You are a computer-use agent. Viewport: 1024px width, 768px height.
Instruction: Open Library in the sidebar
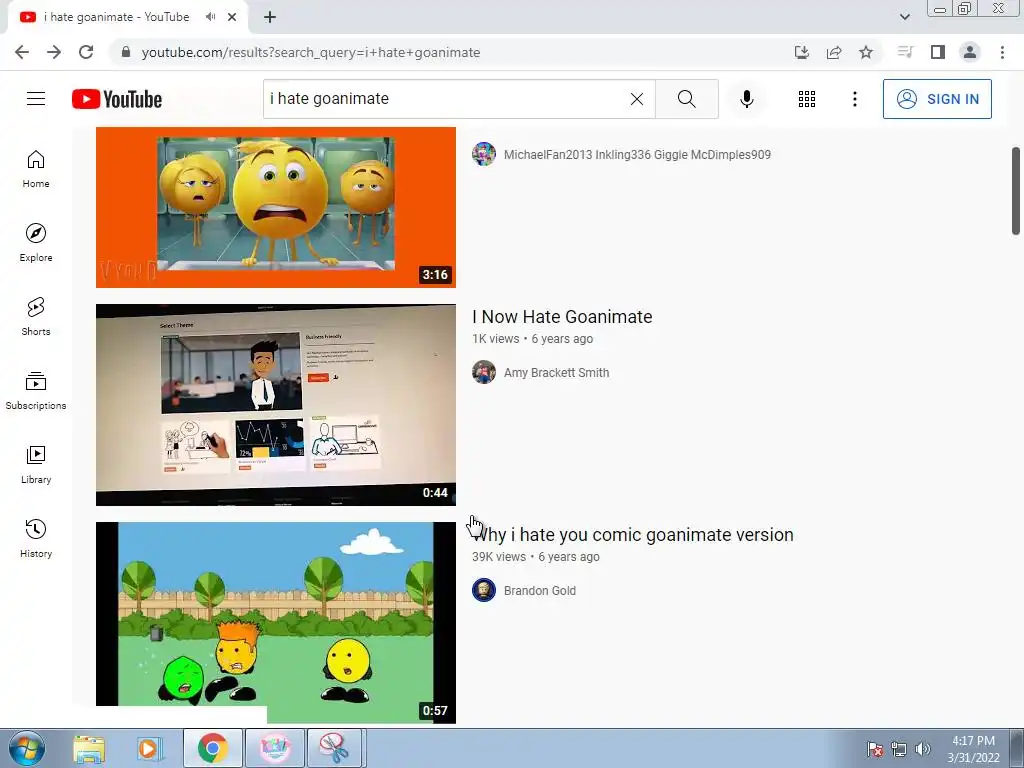point(36,464)
